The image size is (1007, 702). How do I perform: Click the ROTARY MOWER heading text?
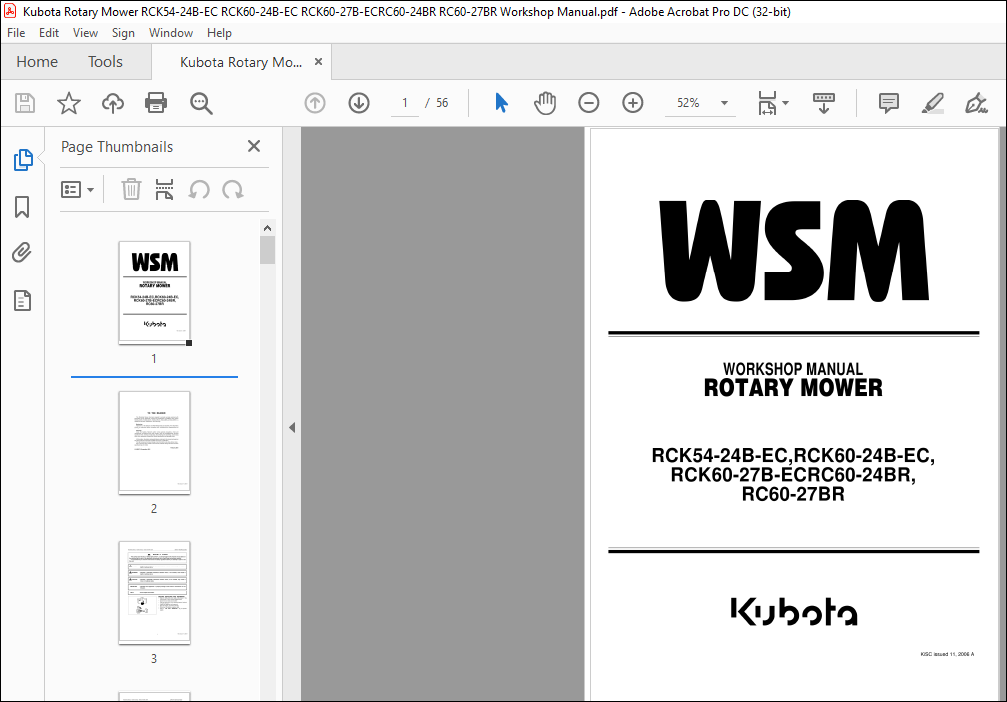pyautogui.click(x=793, y=388)
